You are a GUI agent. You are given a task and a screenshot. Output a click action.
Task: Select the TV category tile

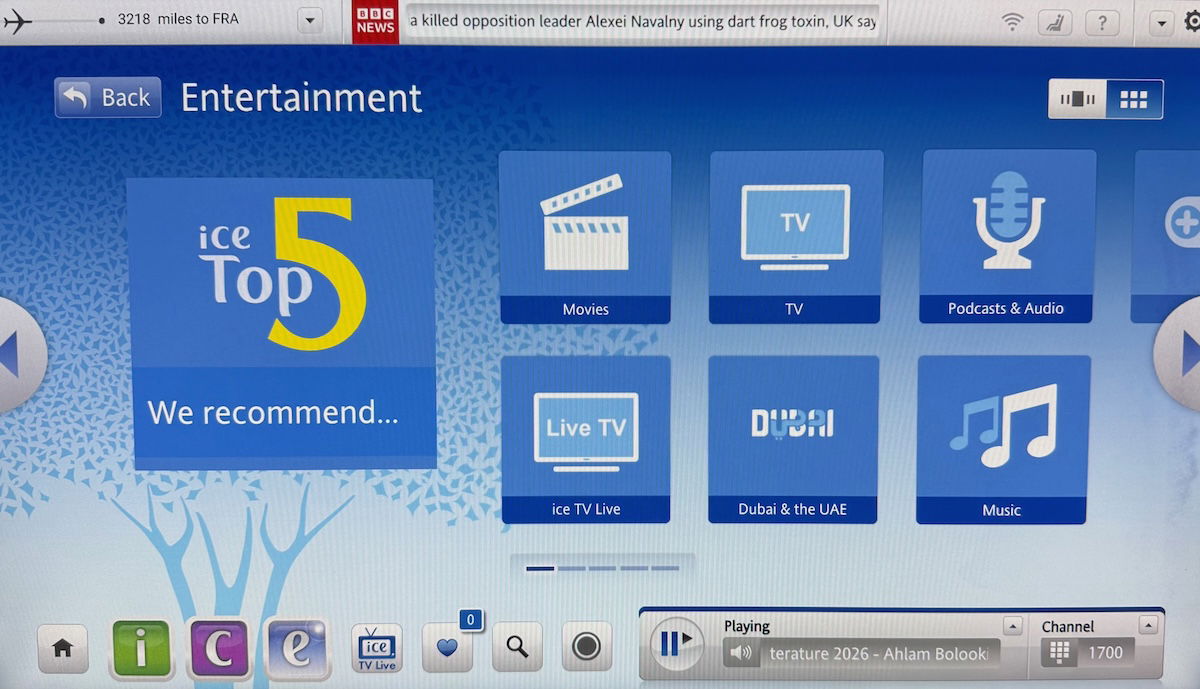(x=795, y=237)
